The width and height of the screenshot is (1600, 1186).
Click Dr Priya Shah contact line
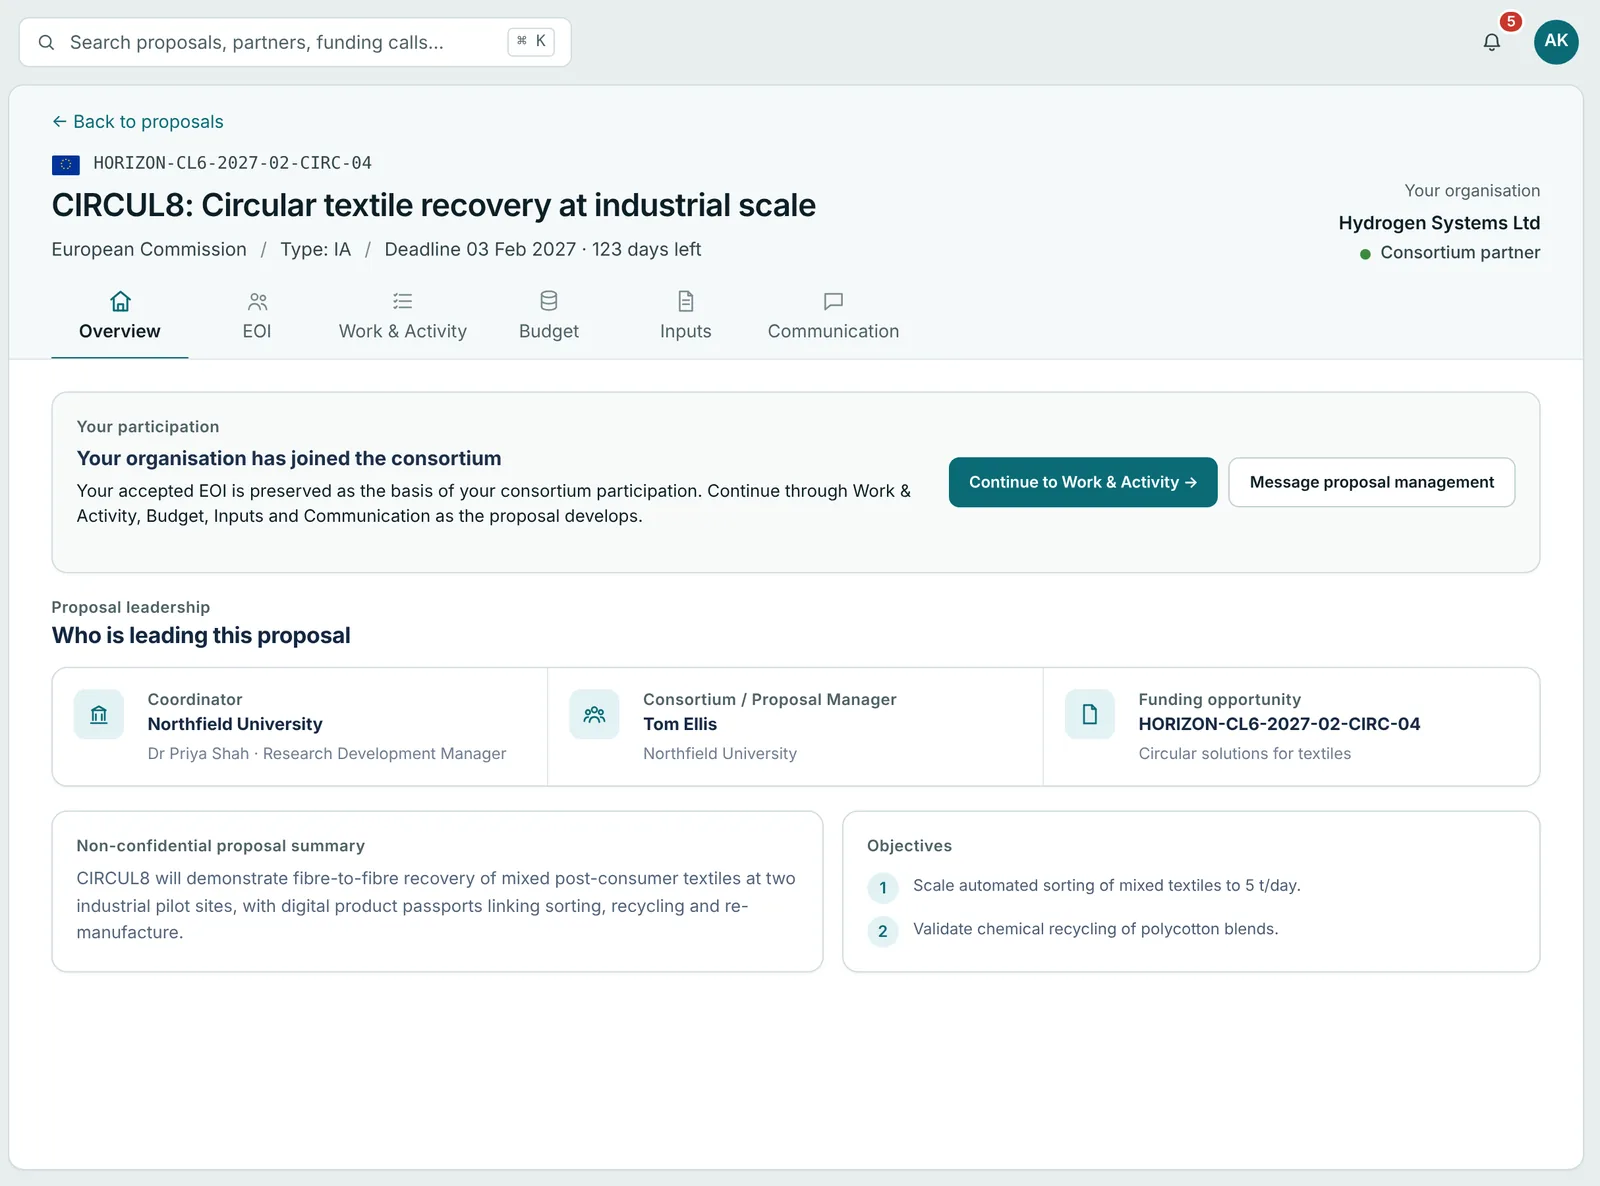click(x=327, y=753)
